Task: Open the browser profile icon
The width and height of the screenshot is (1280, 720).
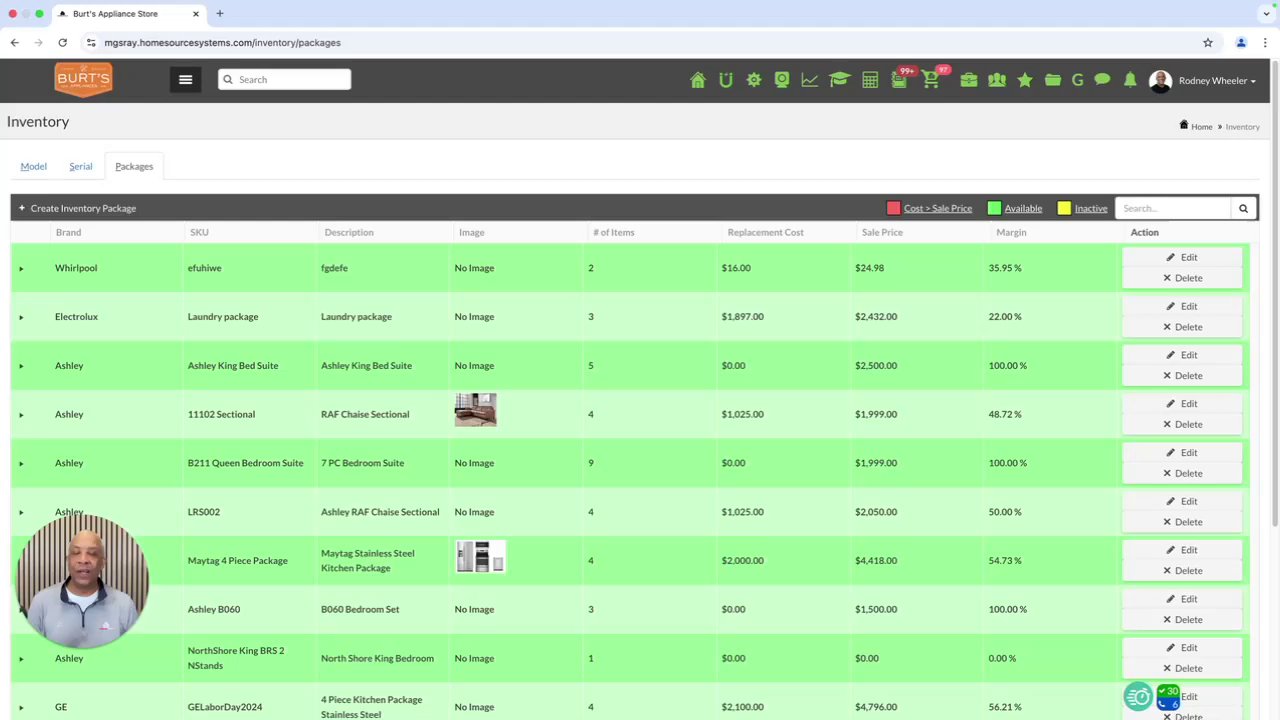Action: tap(1241, 43)
